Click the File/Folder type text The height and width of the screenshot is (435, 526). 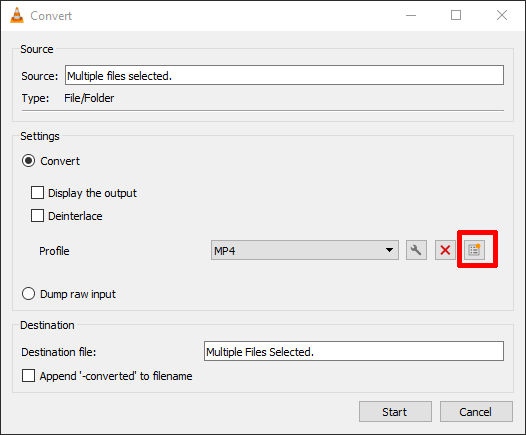coord(89,98)
